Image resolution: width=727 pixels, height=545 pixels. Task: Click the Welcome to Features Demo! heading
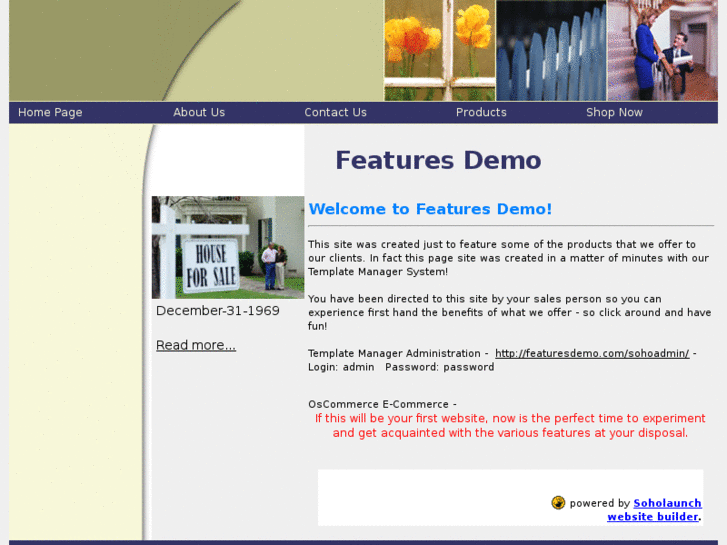430,209
